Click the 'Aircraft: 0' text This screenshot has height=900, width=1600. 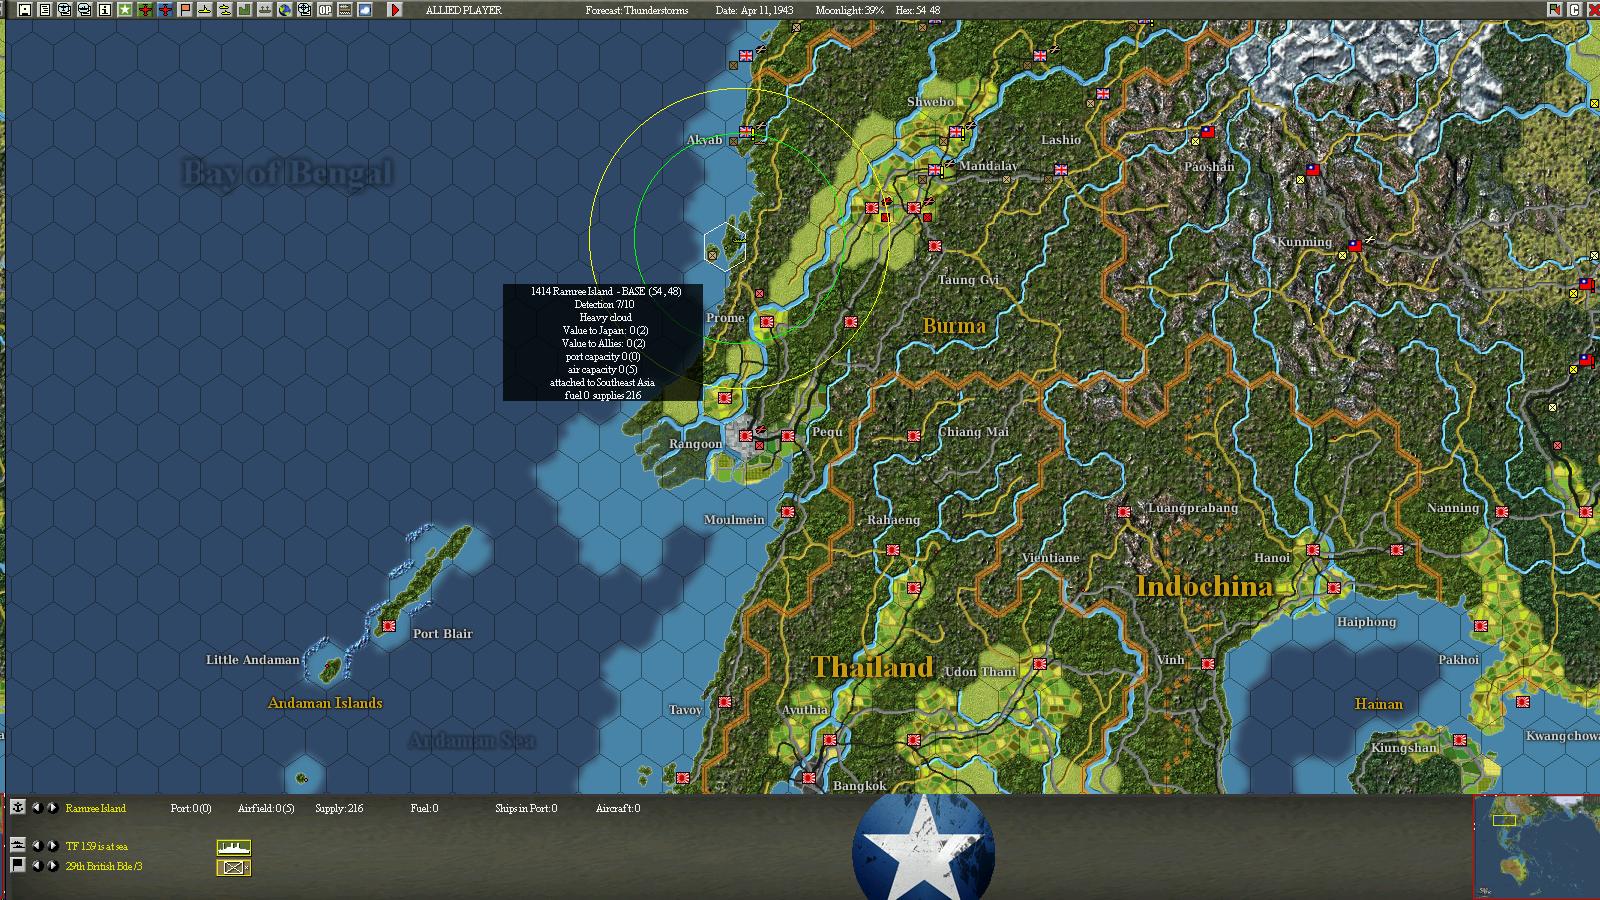pyautogui.click(x=618, y=808)
